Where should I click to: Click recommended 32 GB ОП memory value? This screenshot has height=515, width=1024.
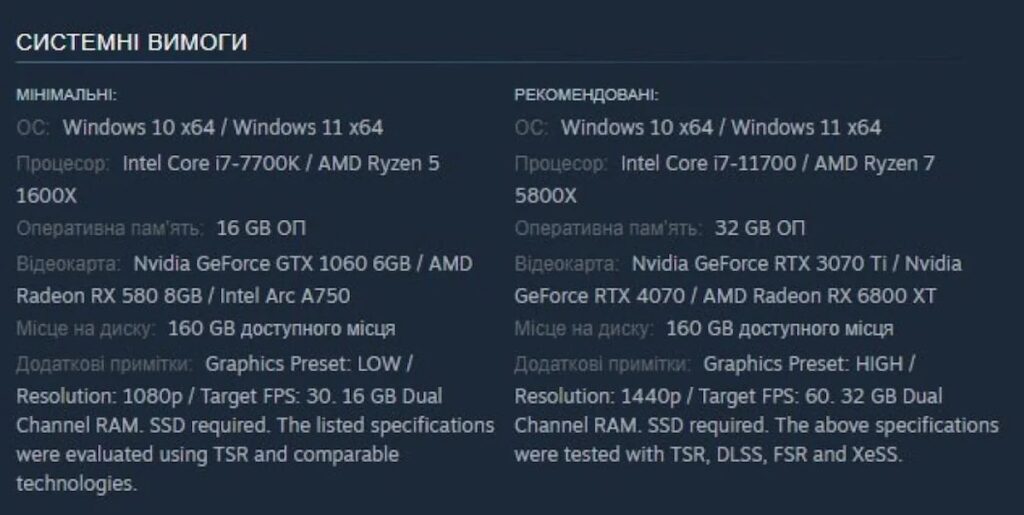(x=760, y=228)
